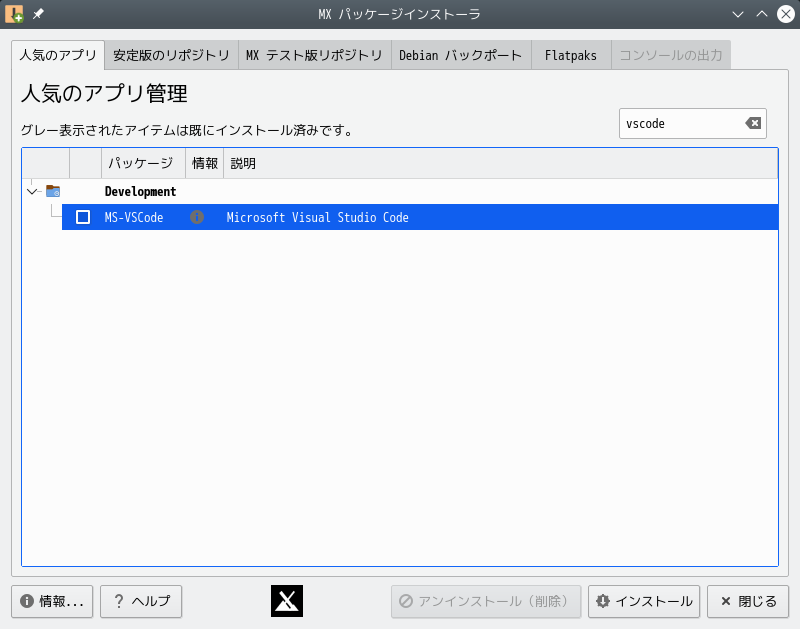Click the Development category folder icon
The height and width of the screenshot is (629, 800).
(x=53, y=191)
